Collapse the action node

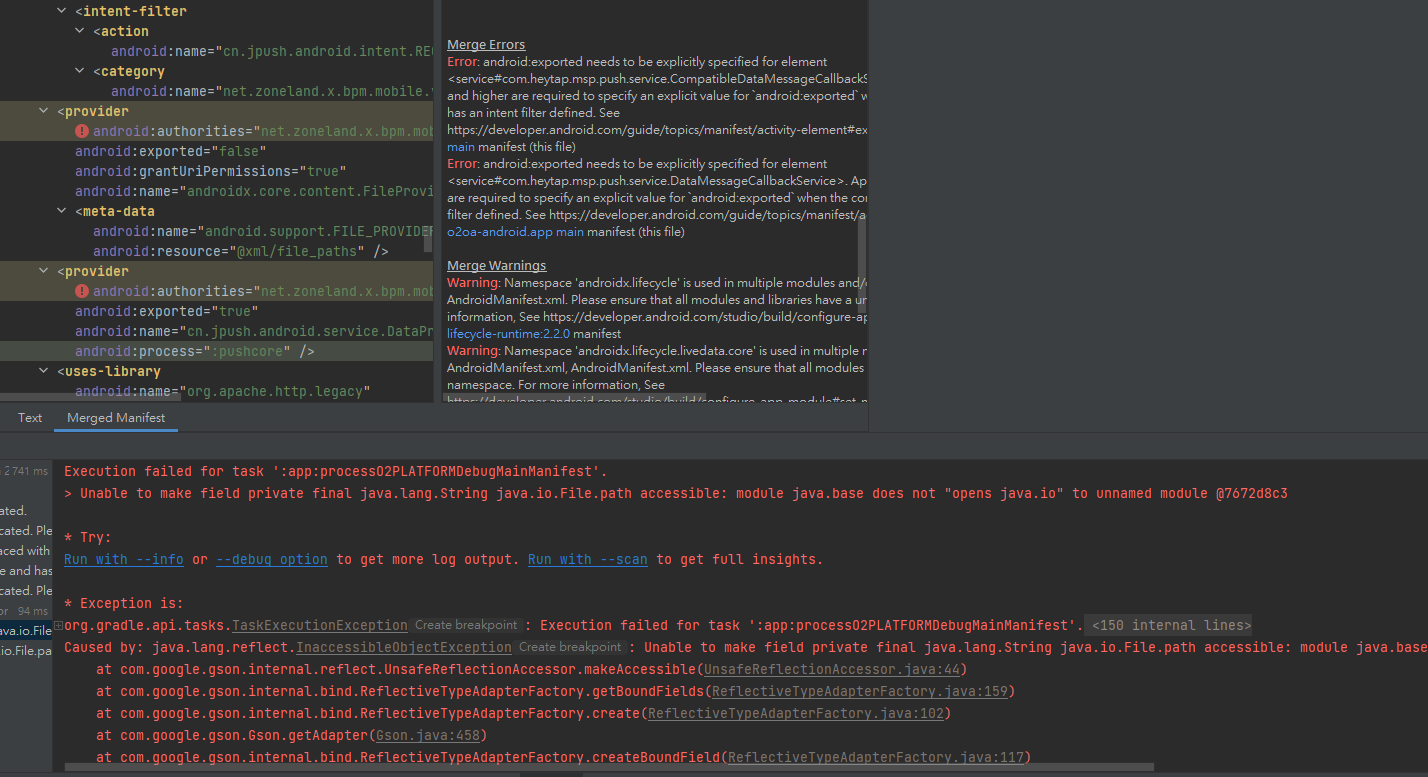pos(80,31)
